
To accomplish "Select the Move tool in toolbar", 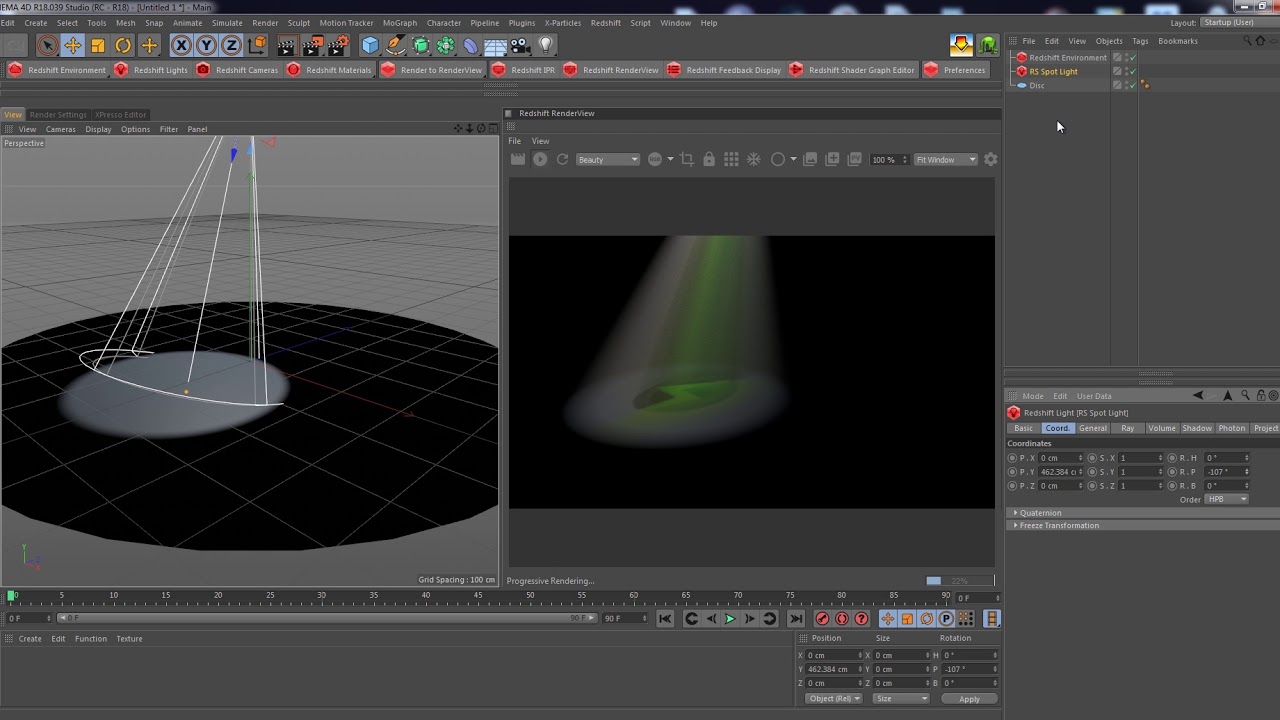I will 72,45.
